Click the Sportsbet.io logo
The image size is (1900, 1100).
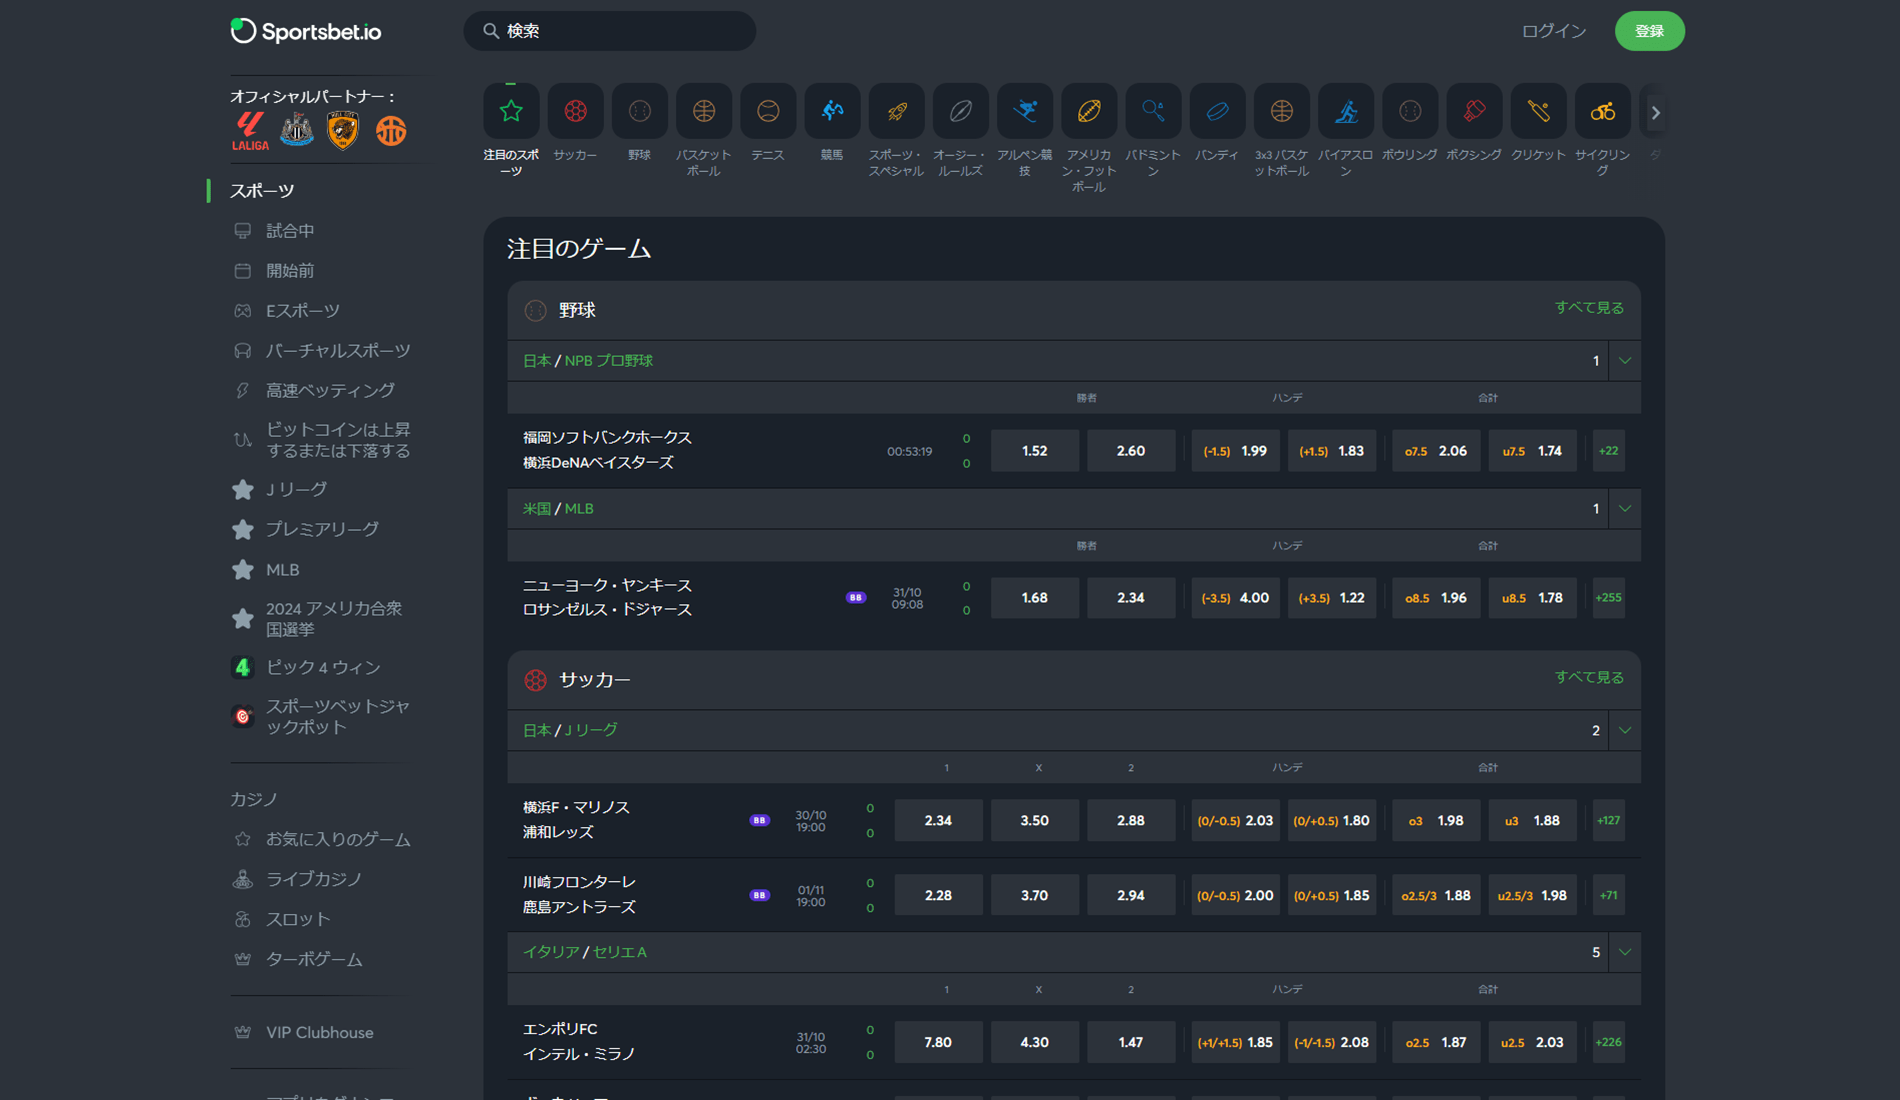pyautogui.click(x=306, y=31)
